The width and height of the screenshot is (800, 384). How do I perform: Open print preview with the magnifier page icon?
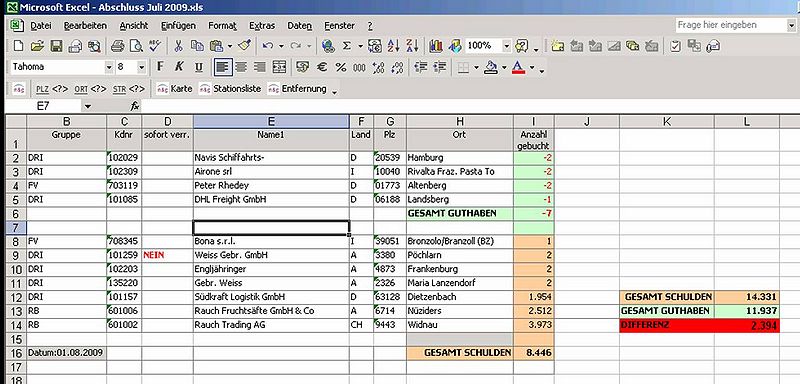pyautogui.click(x=136, y=46)
